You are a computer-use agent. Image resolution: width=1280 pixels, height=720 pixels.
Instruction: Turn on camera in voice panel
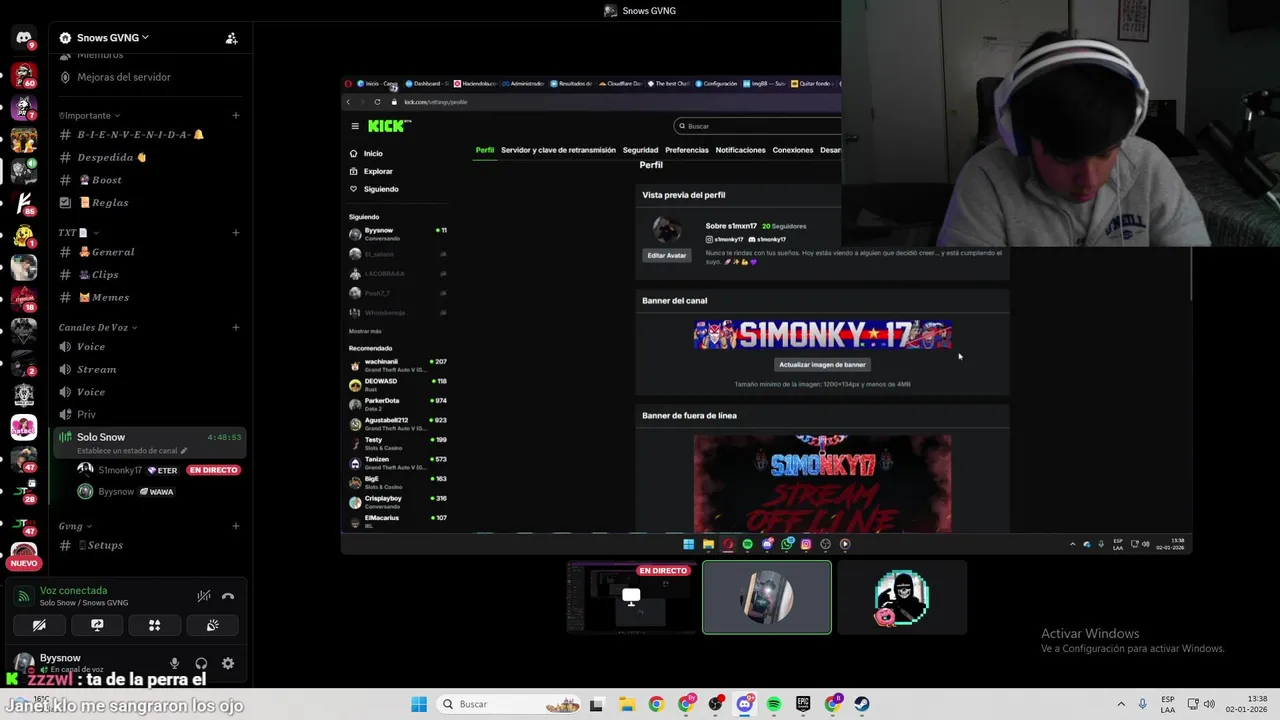[39, 625]
